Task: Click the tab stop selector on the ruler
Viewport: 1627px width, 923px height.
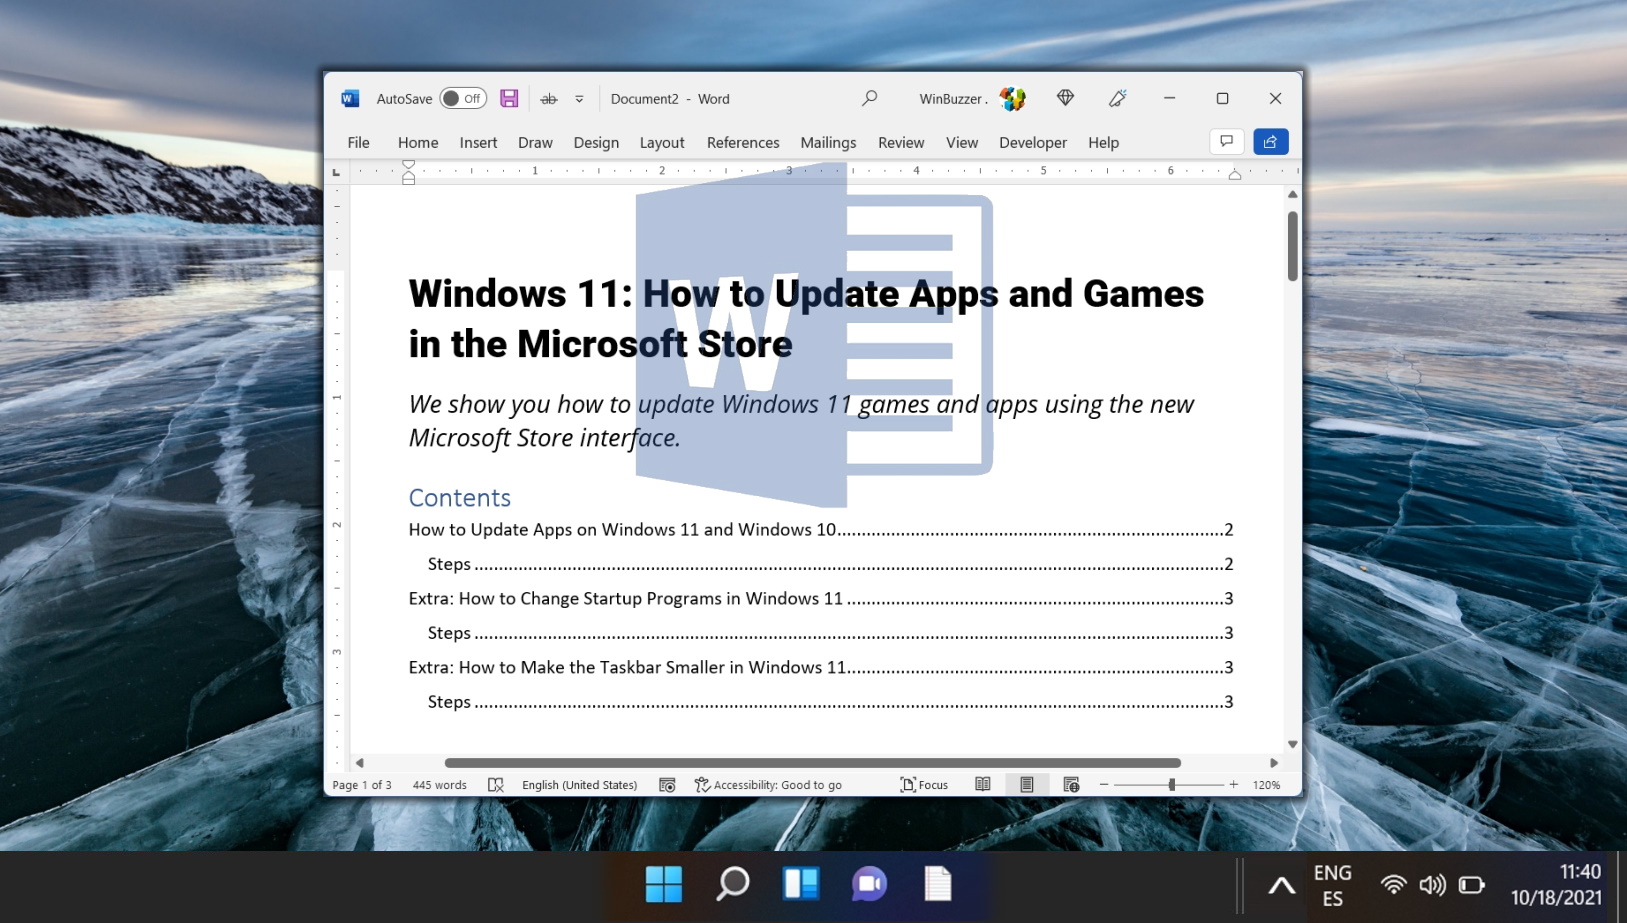Action: (337, 172)
